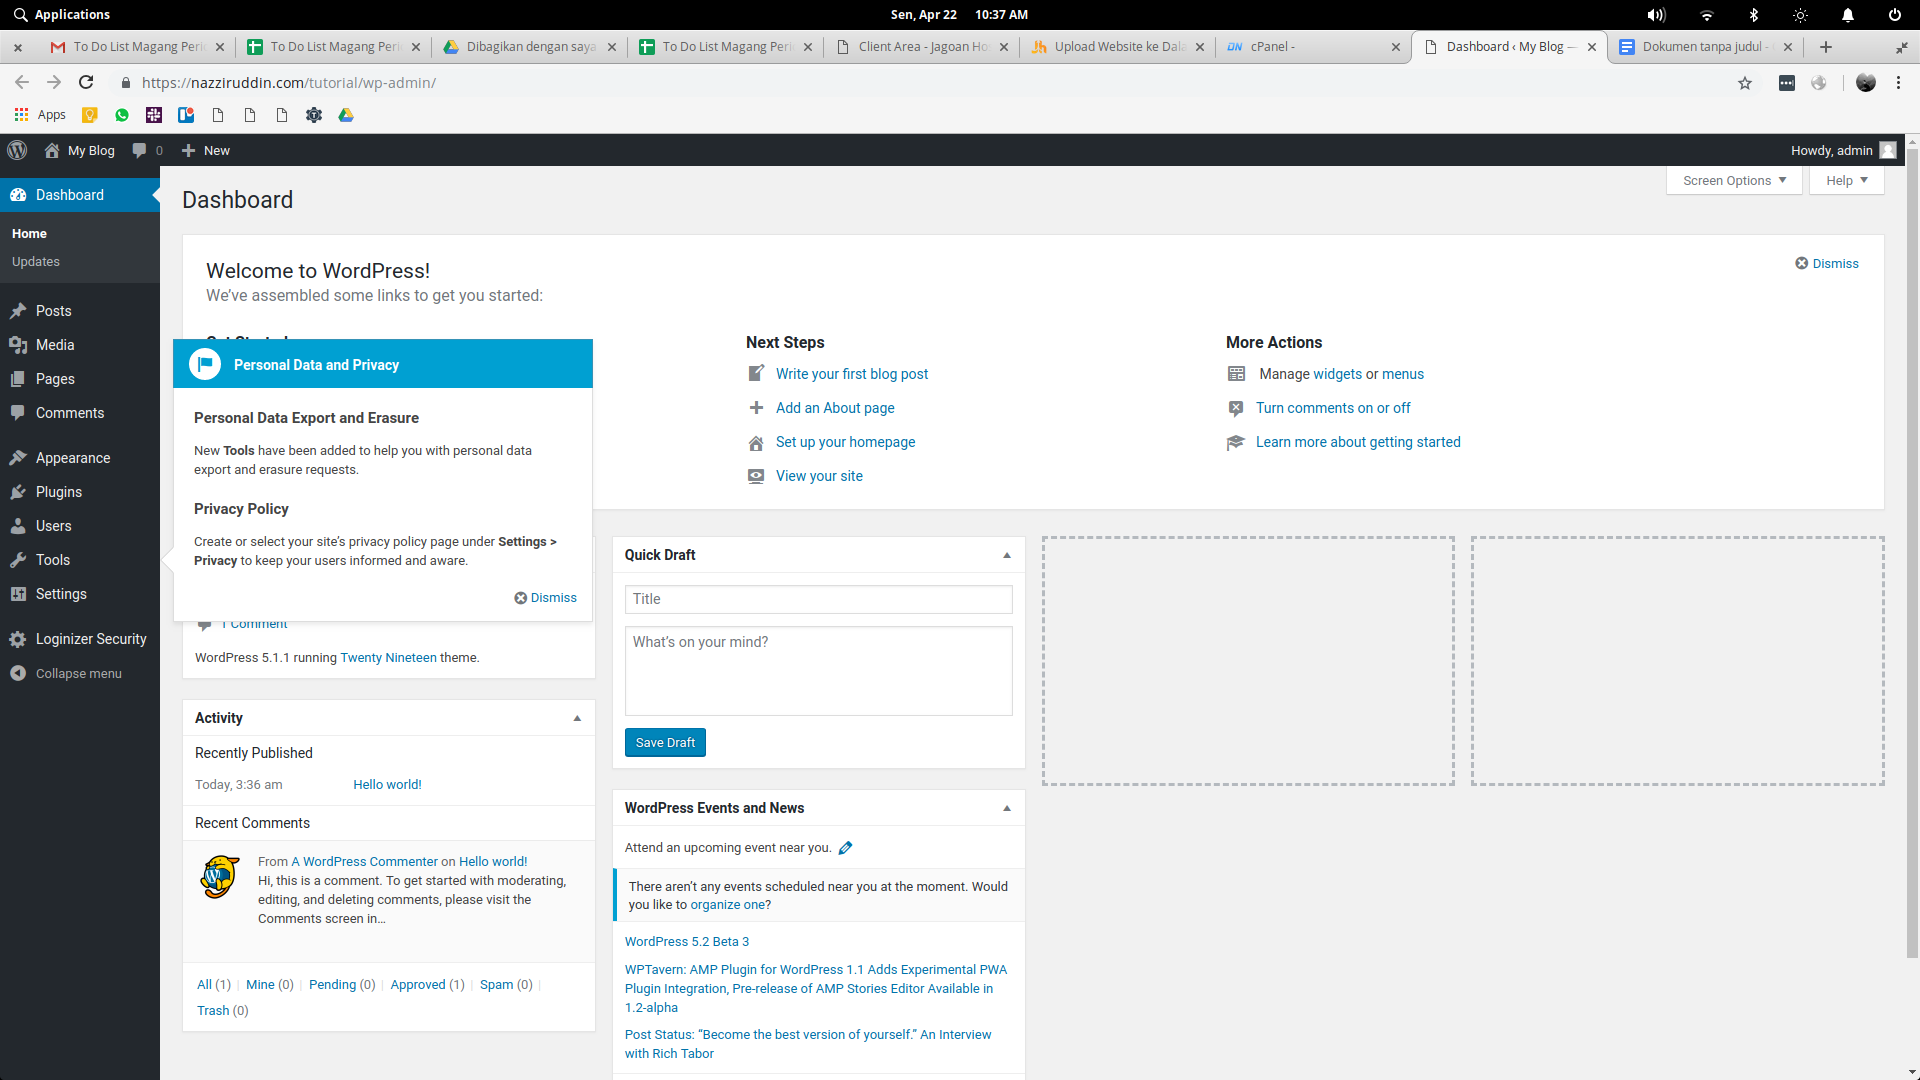Image resolution: width=1920 pixels, height=1080 pixels.
Task: Open the New content menu
Action: (206, 150)
